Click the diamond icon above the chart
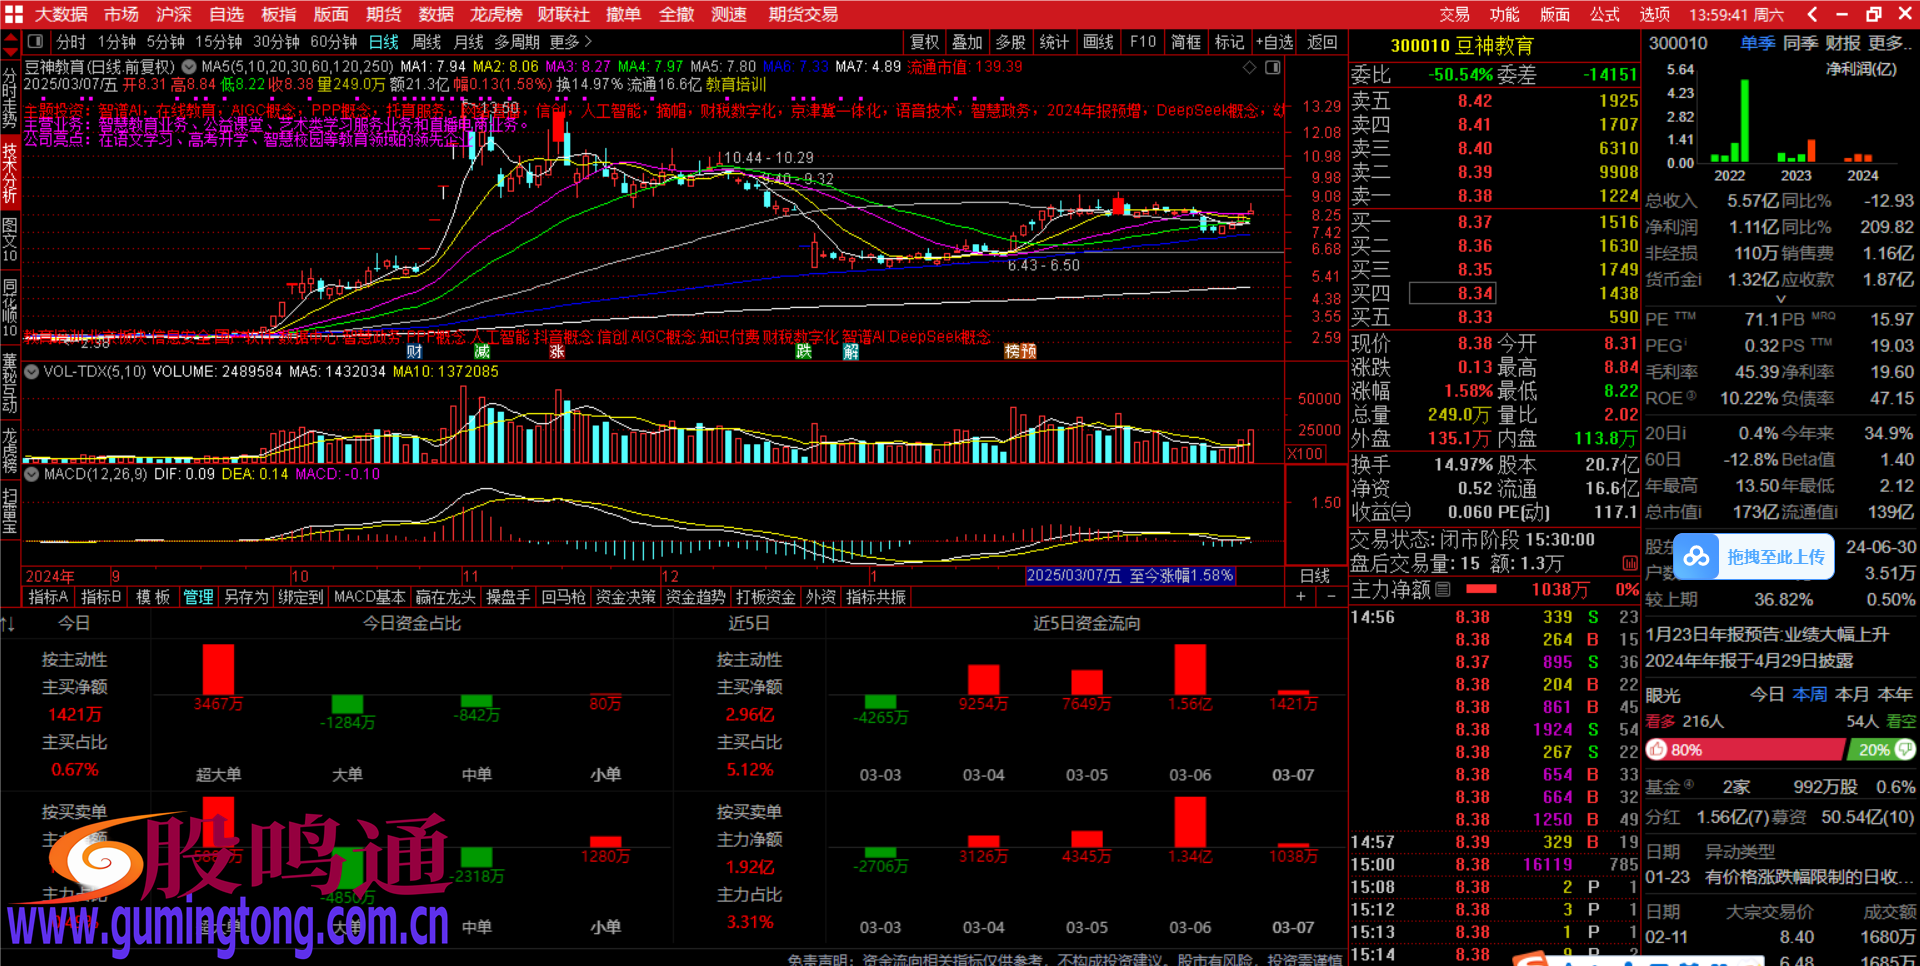 pos(1249,67)
